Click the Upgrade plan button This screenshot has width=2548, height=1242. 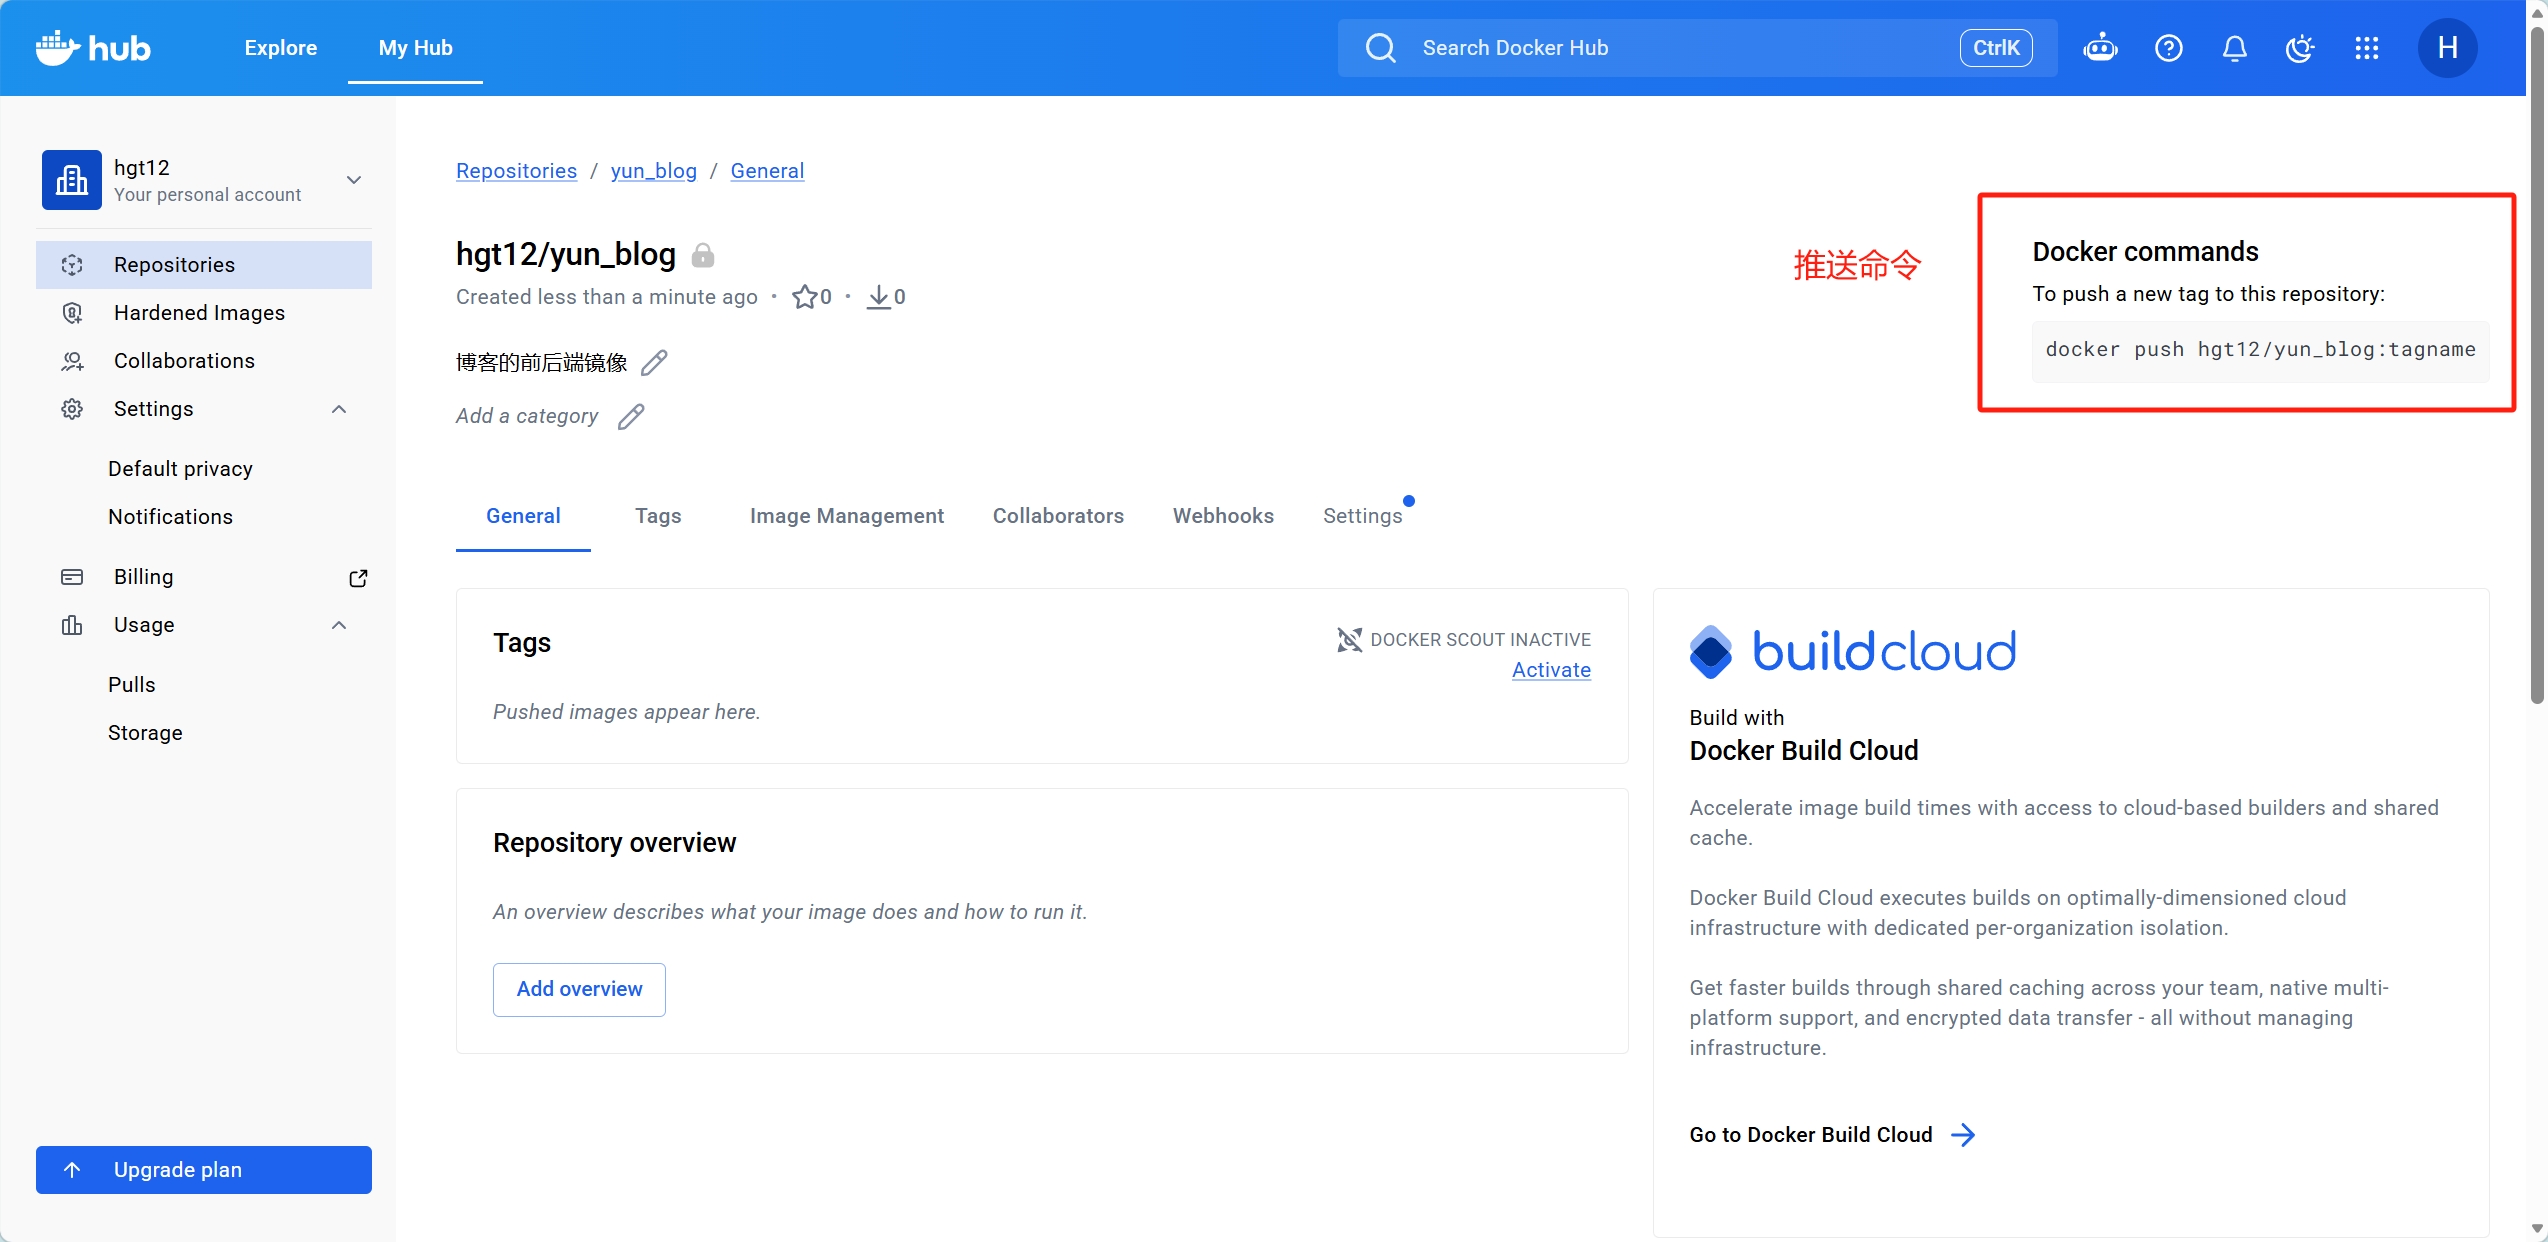coord(204,1170)
